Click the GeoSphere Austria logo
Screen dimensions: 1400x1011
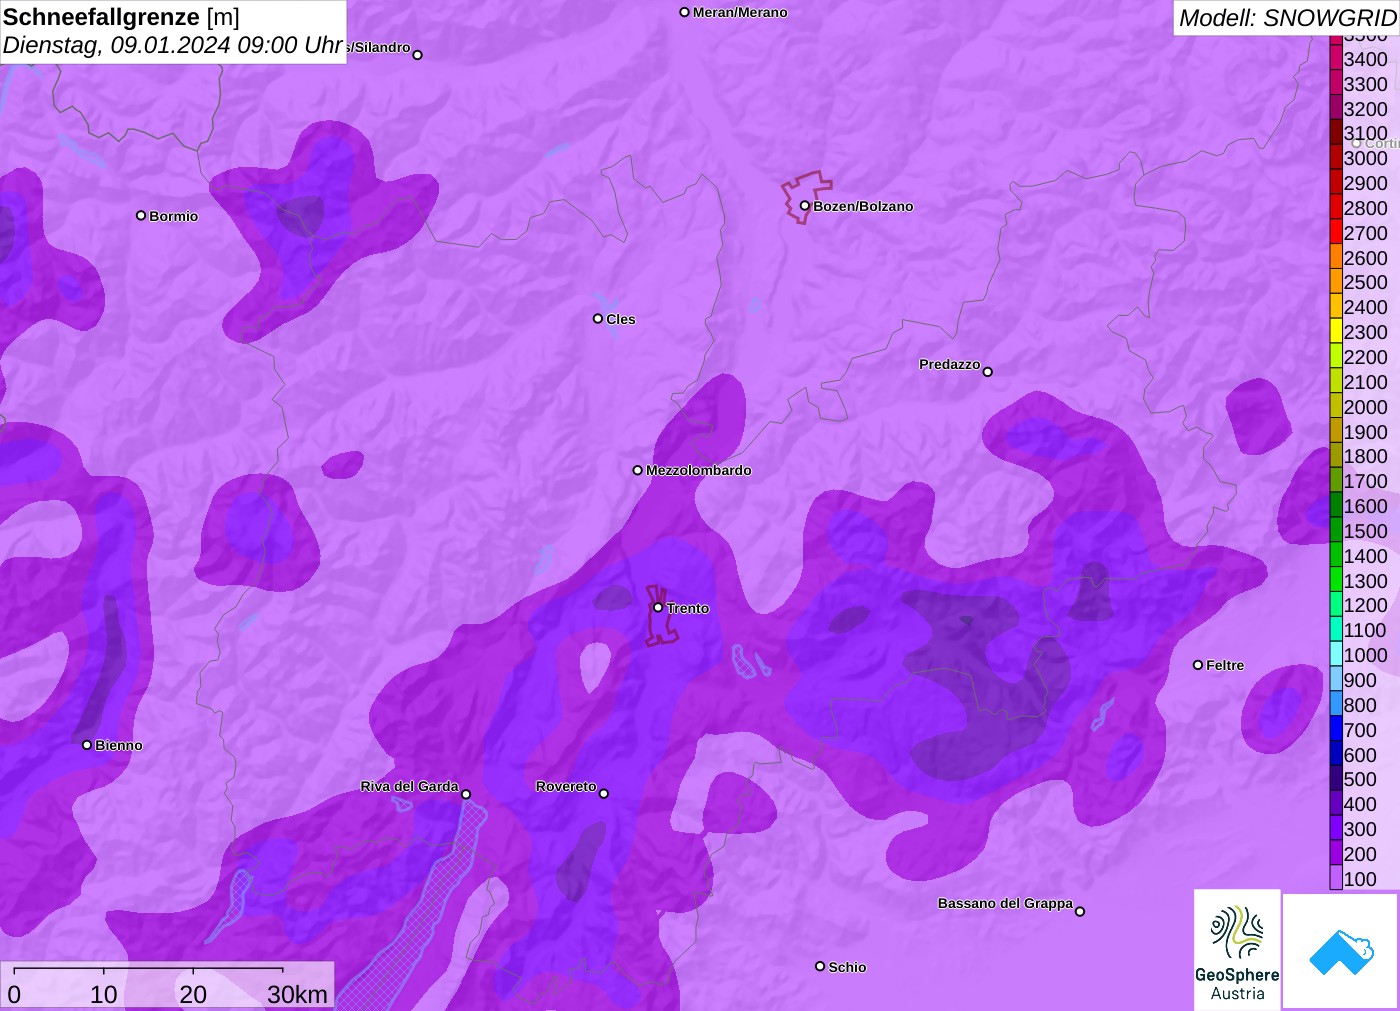[1237, 950]
